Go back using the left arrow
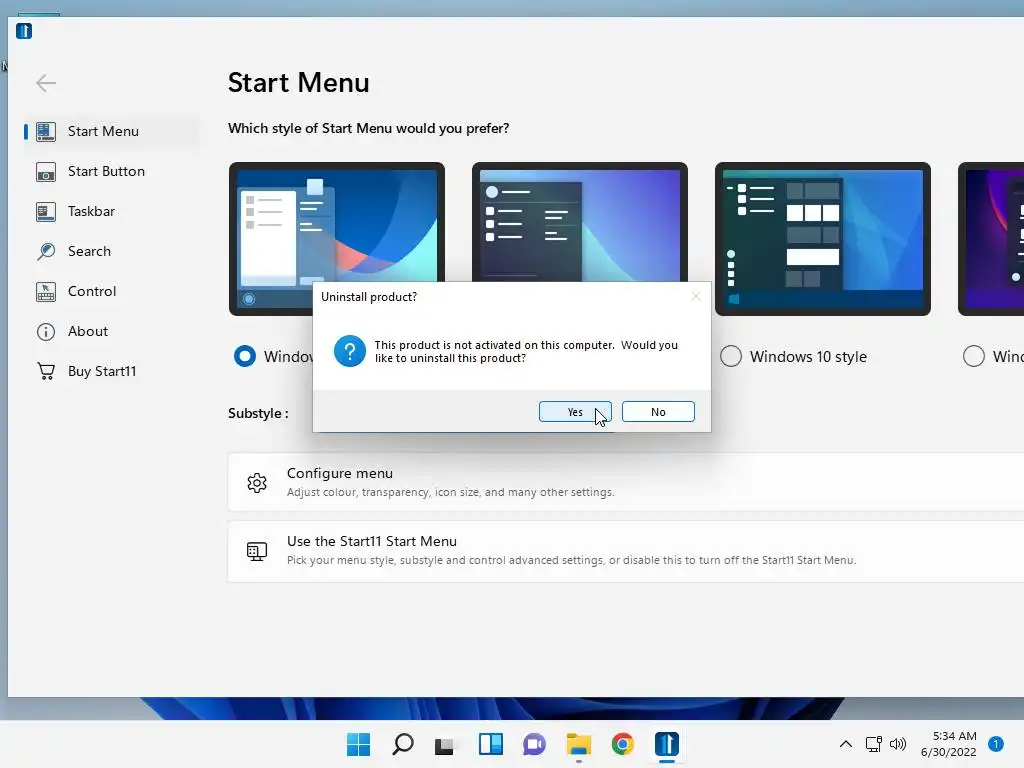Screen dimensions: 1024x768 click(x=46, y=83)
